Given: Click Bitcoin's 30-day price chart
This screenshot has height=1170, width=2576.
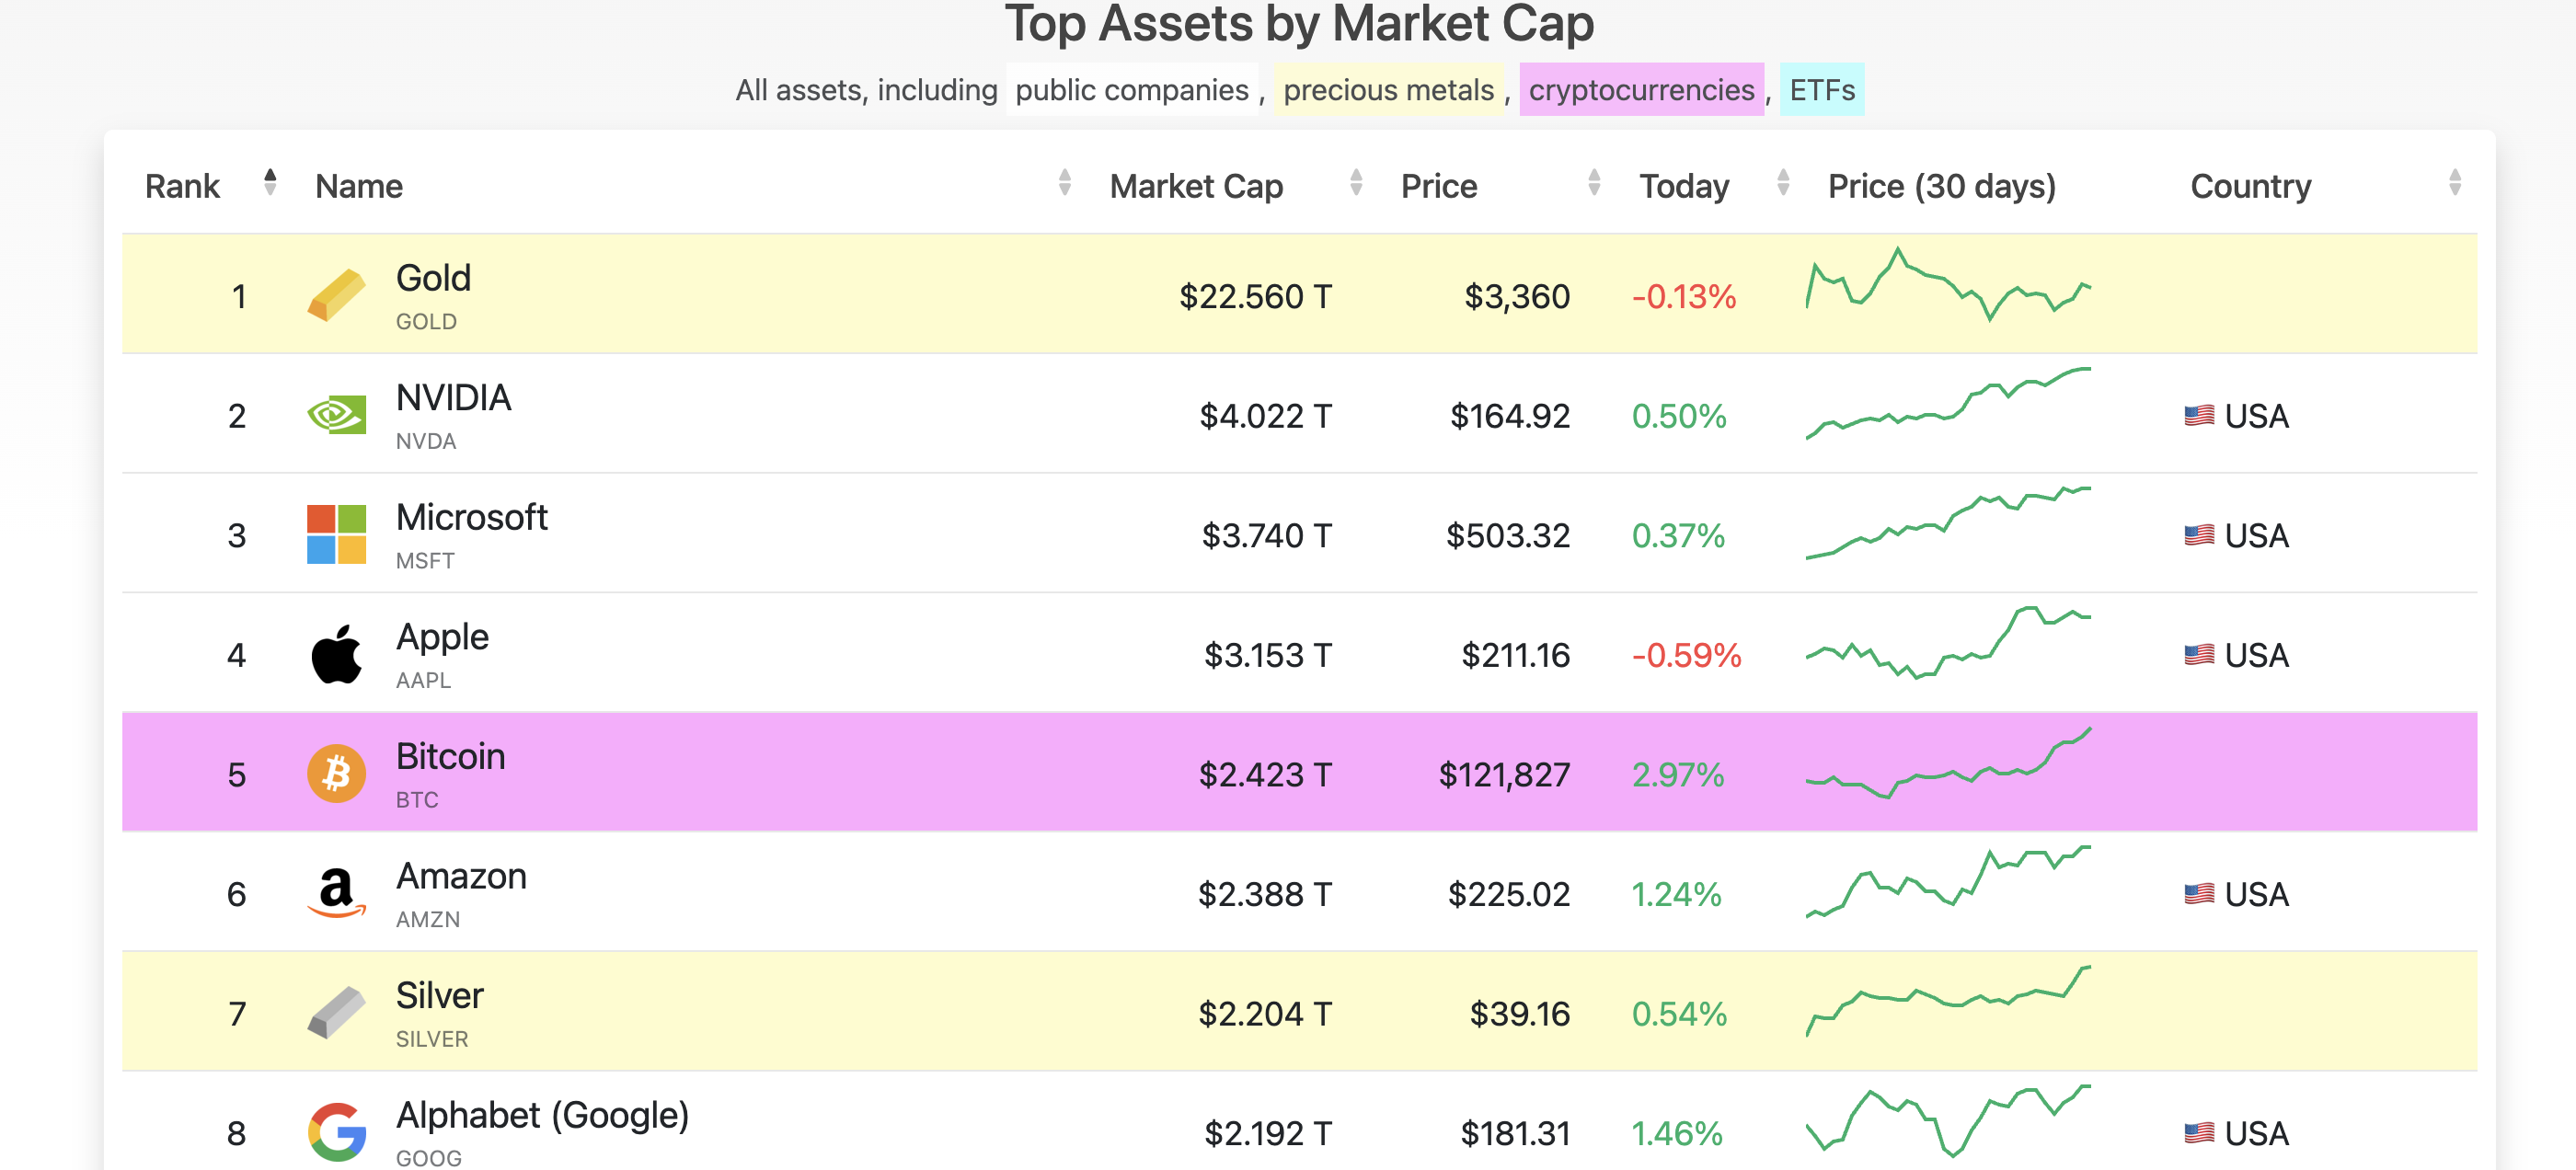Looking at the screenshot, I should click(1948, 762).
